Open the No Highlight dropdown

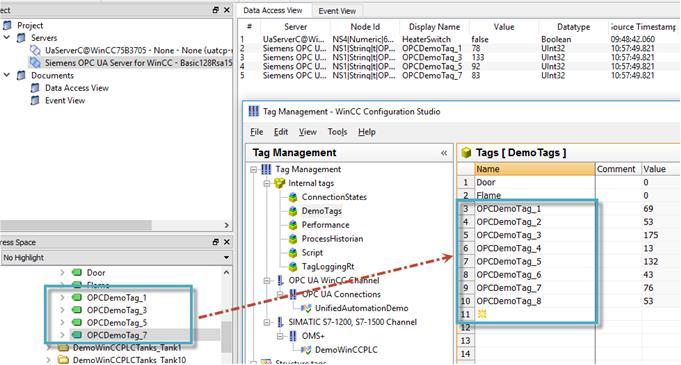click(226, 258)
